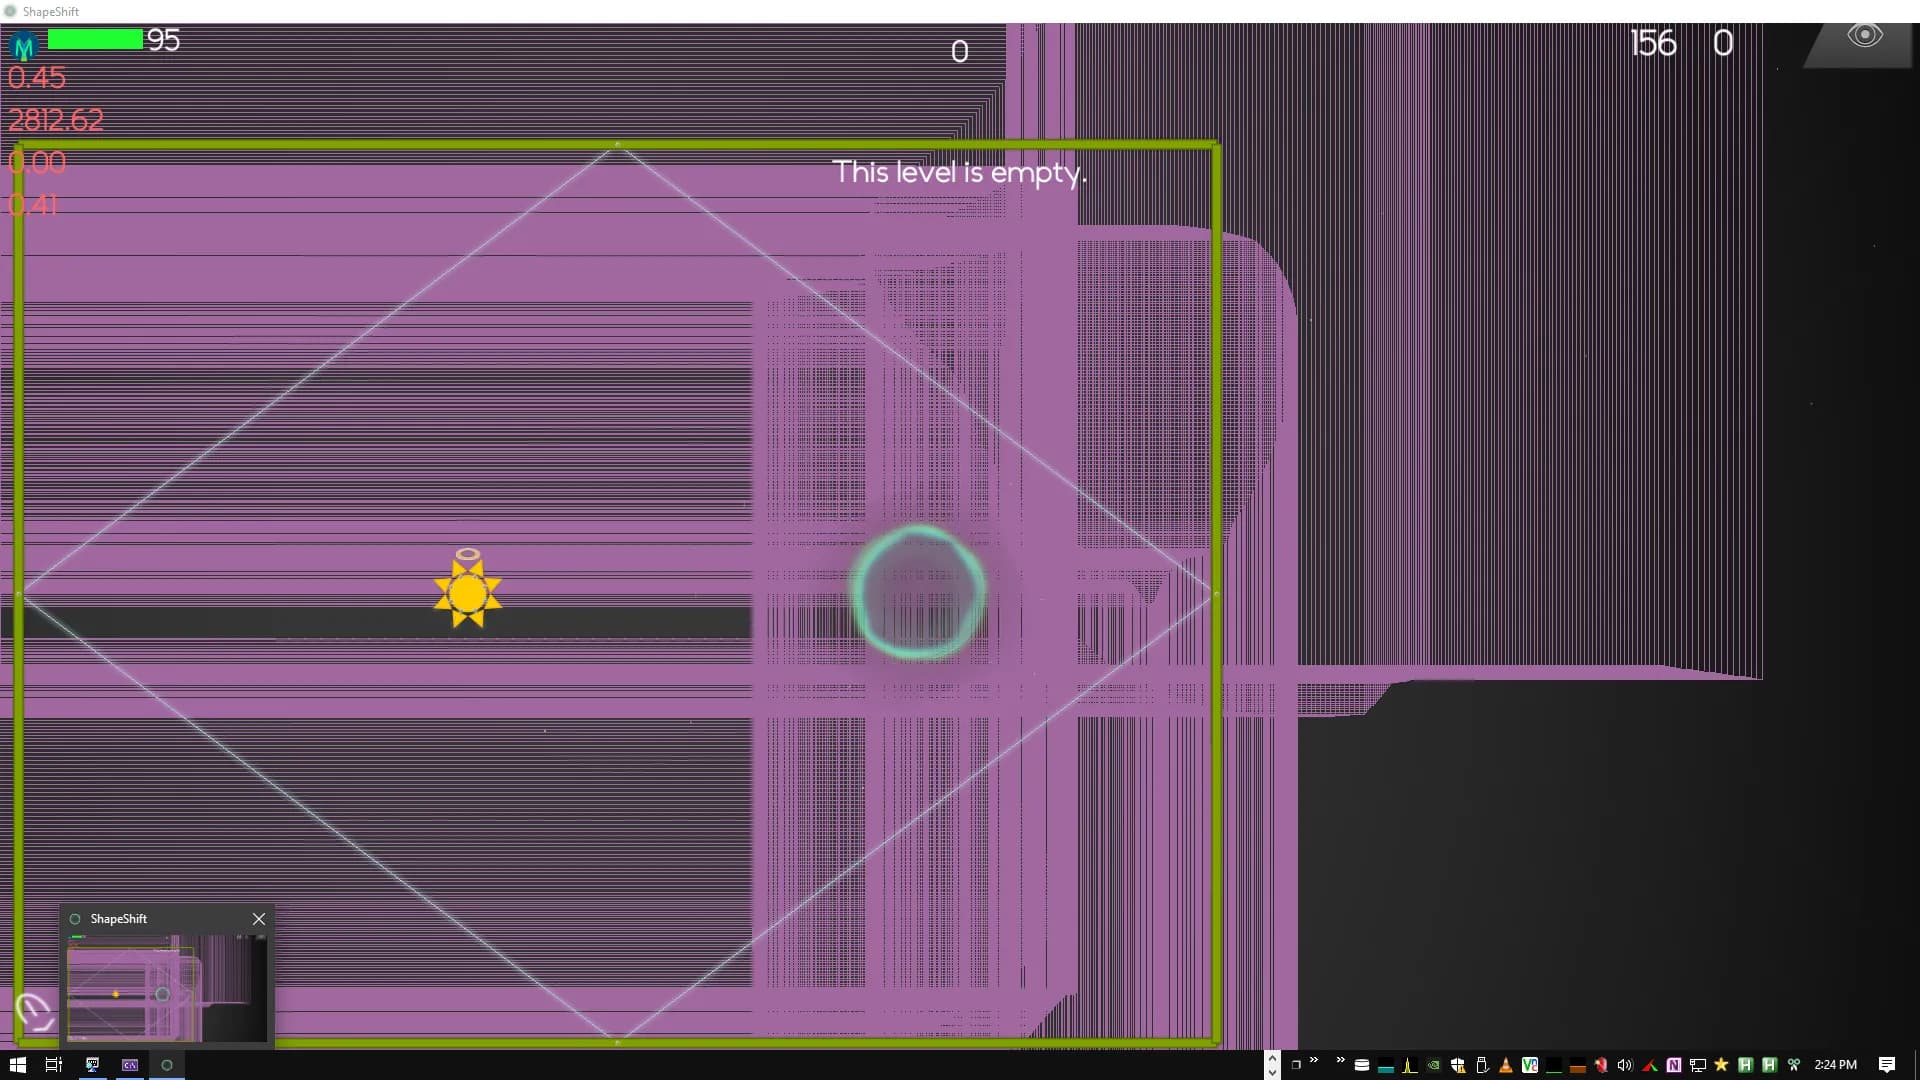Click the 2:24 PM clock

tap(1835, 1065)
